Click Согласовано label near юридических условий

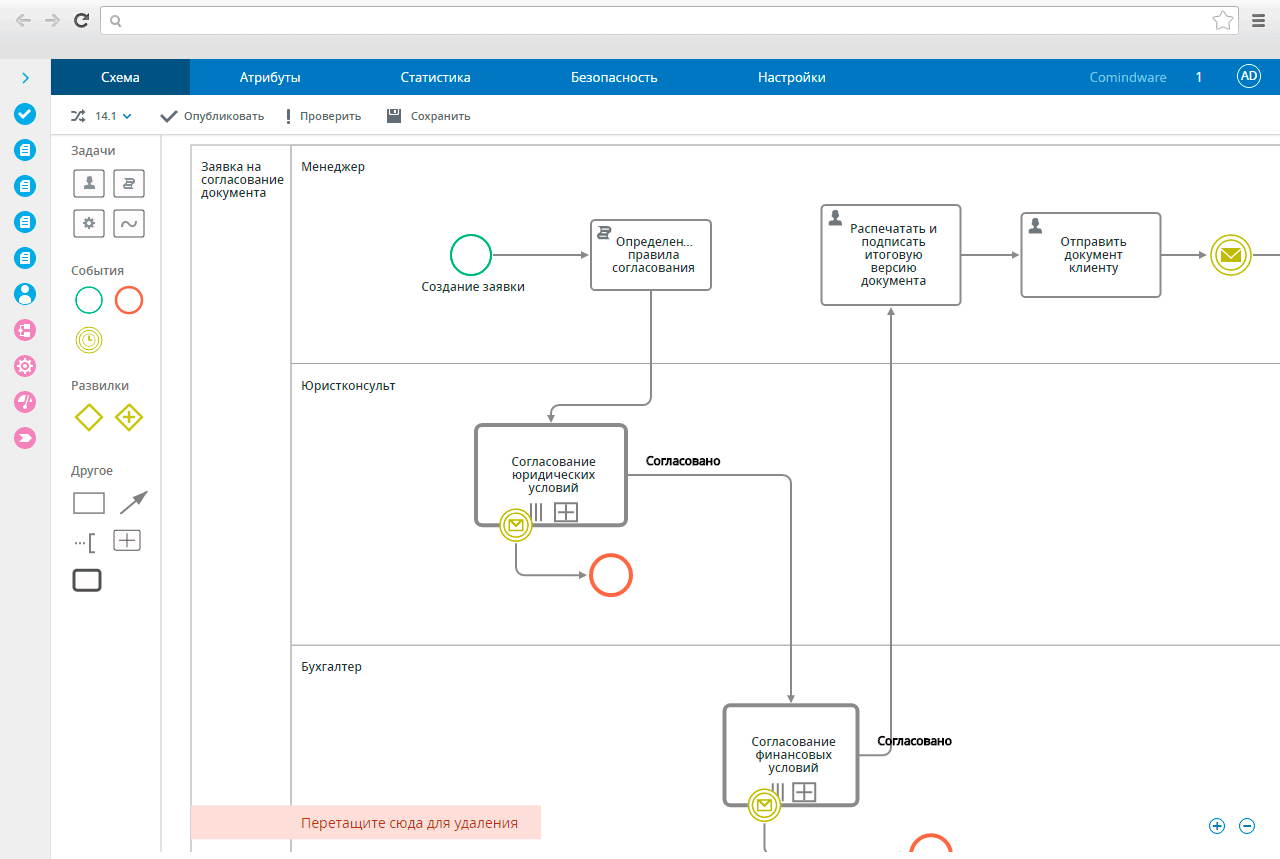click(683, 461)
